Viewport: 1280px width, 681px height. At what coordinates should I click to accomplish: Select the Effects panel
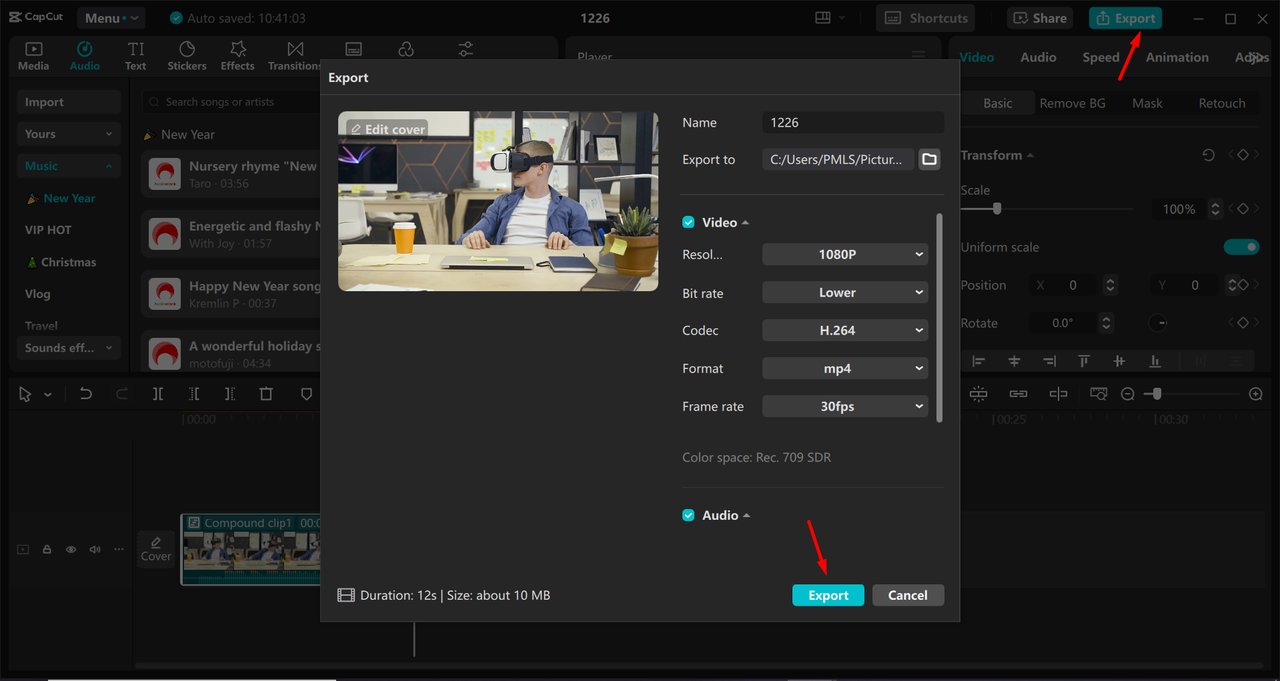[x=237, y=55]
